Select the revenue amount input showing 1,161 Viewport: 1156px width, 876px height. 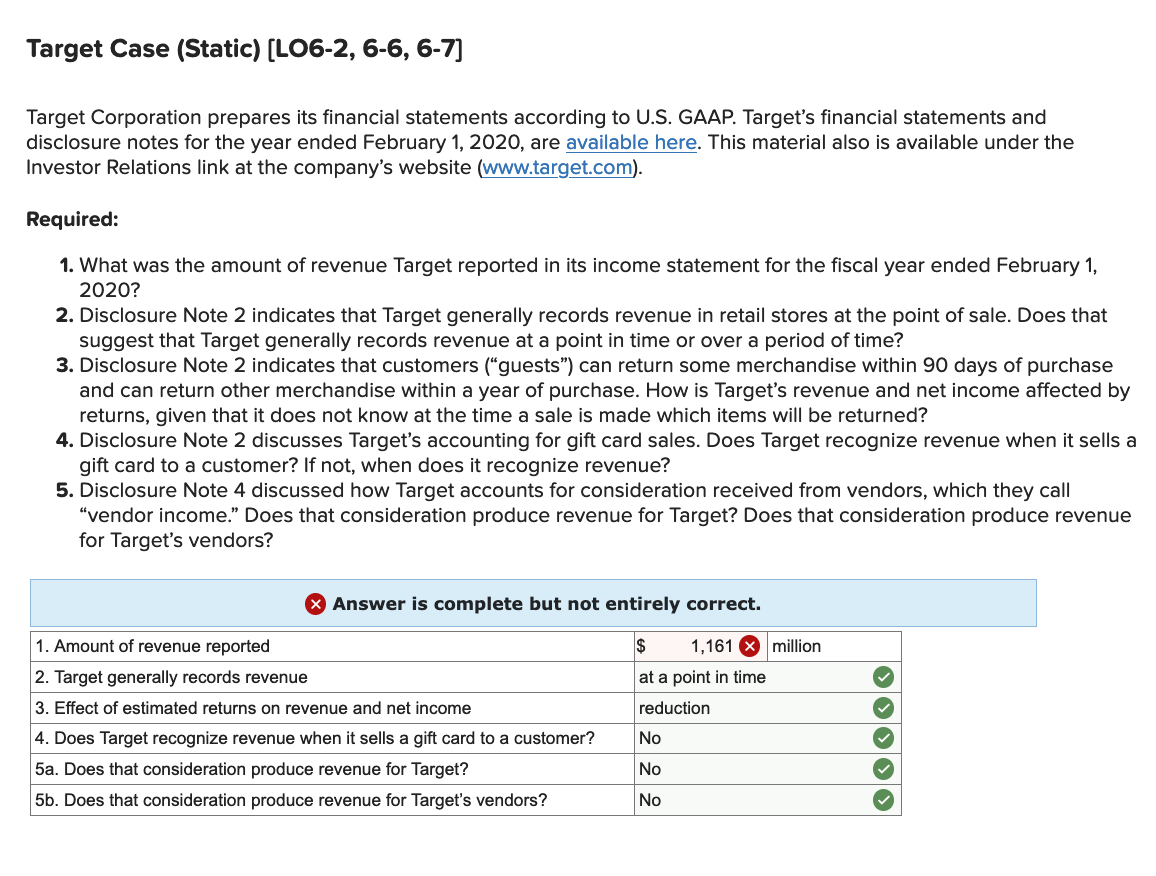[707, 646]
